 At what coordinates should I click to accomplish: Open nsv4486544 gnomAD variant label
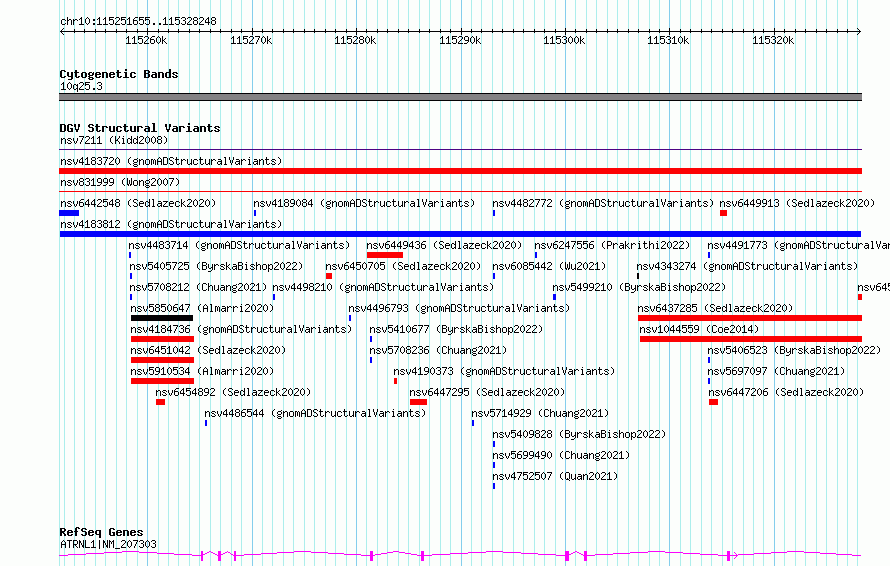point(315,413)
